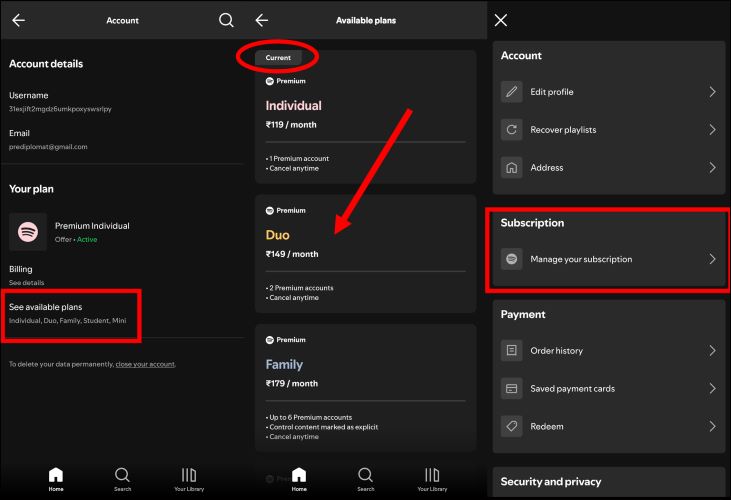
Task: Open Home tab in Account screen bottom bar
Action: [x=56, y=479]
